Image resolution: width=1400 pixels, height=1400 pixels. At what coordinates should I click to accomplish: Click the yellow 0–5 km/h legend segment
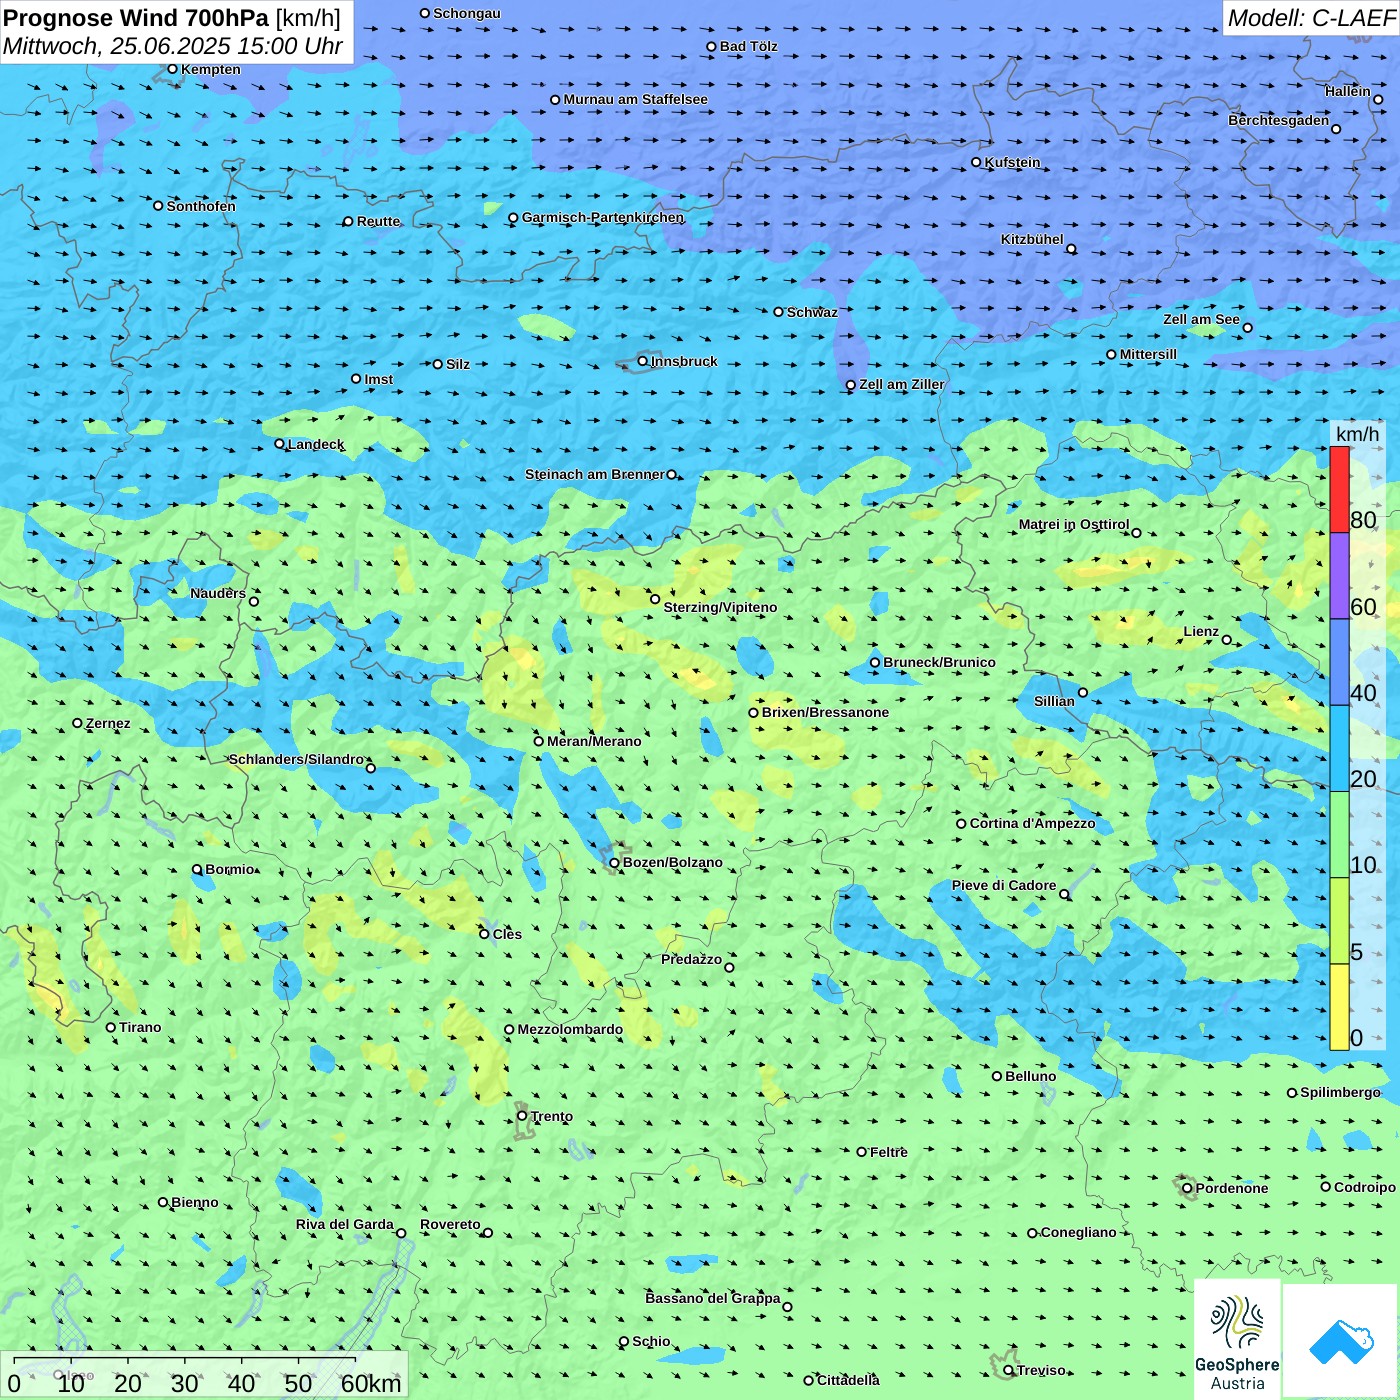[1339, 1007]
